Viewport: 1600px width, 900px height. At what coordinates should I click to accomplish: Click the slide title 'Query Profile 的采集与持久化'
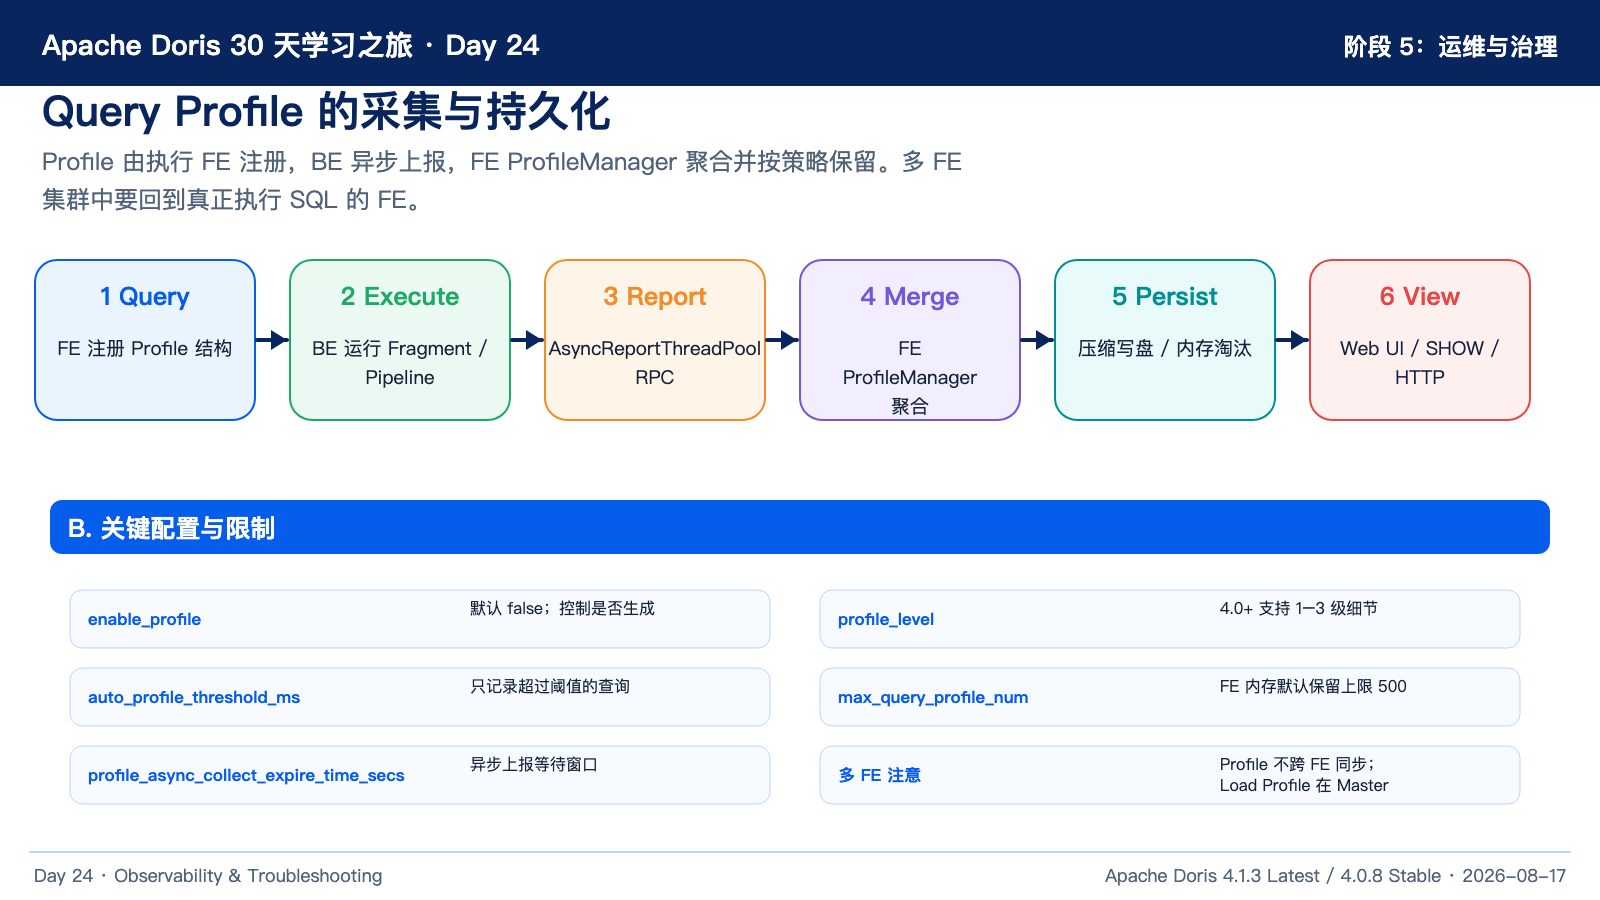point(326,112)
